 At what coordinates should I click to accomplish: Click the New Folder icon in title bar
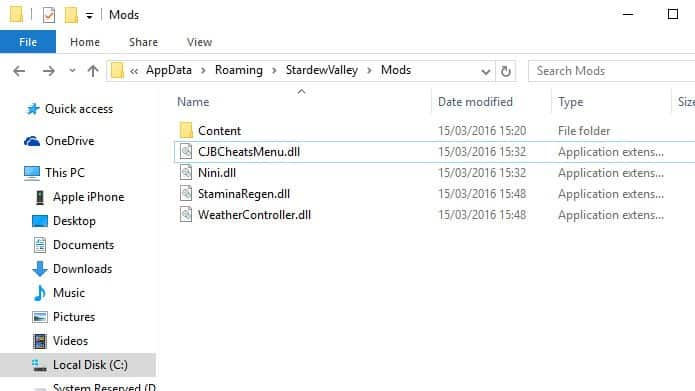tap(71, 15)
